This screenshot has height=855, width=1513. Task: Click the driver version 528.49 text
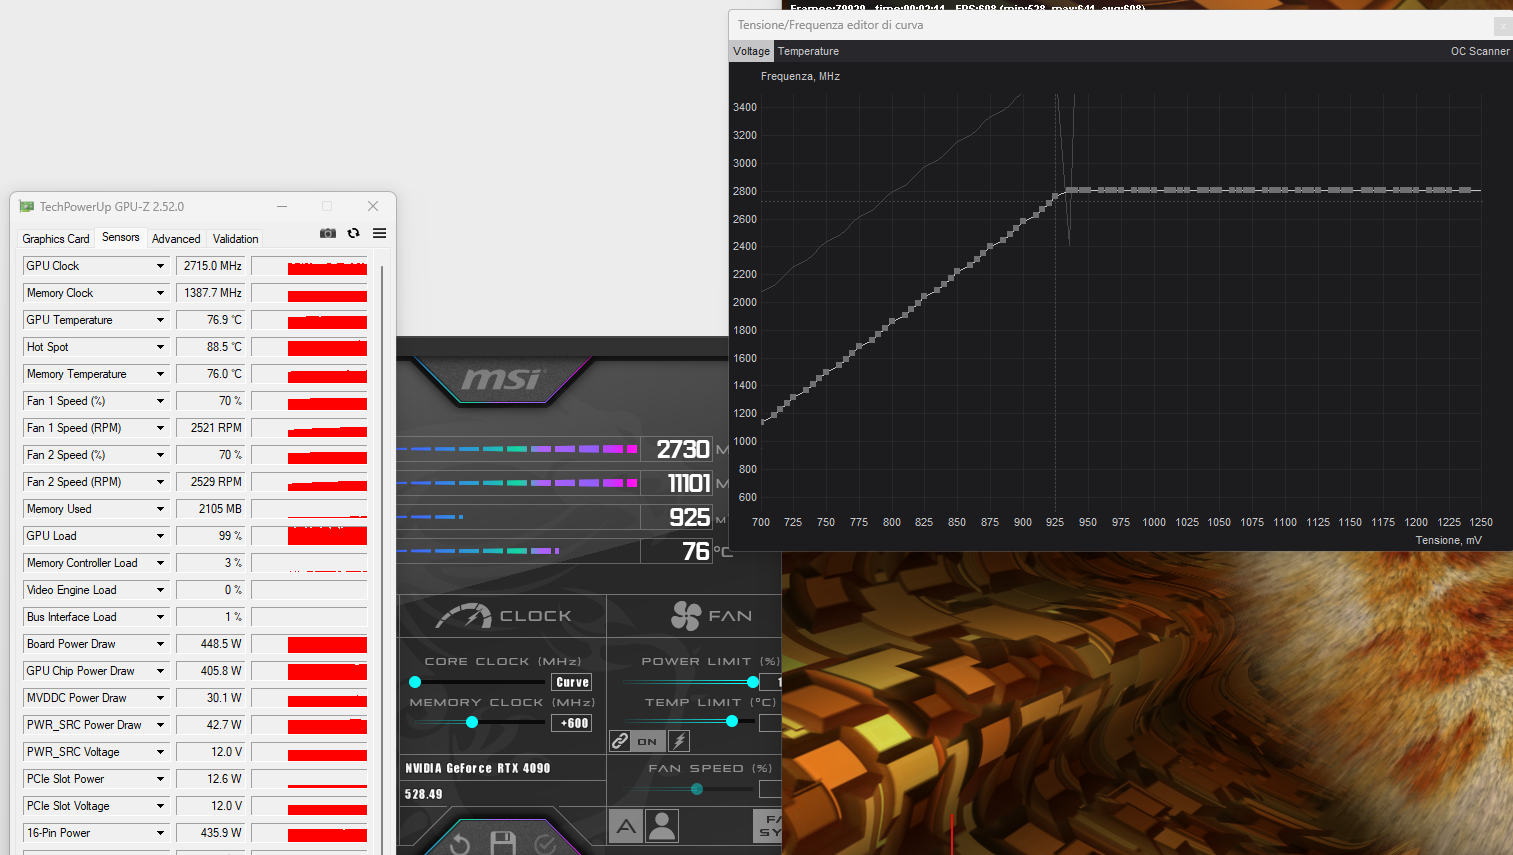pos(424,794)
